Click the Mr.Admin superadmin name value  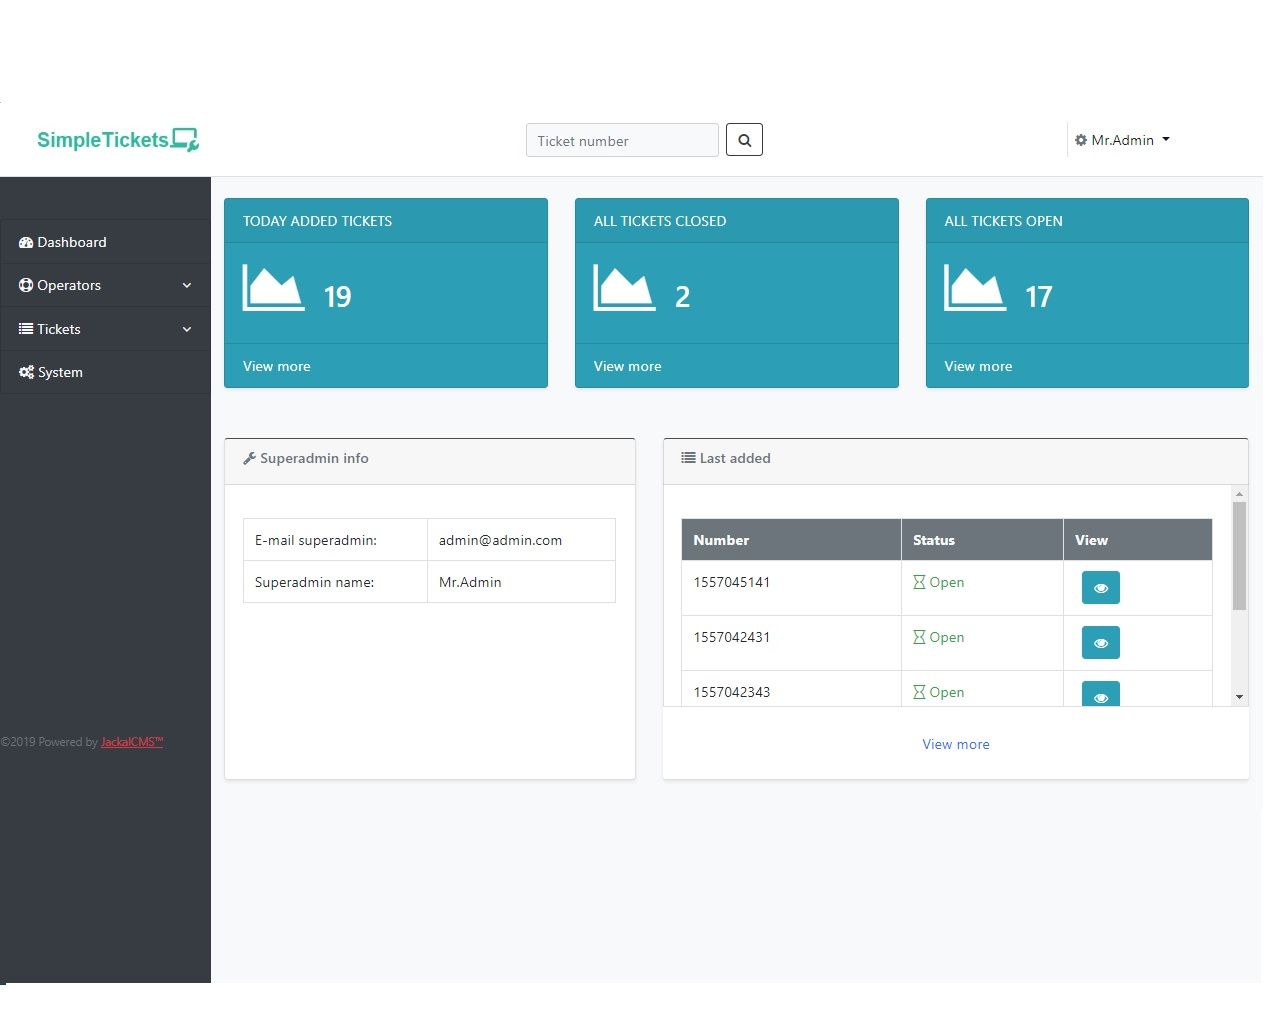pos(470,582)
